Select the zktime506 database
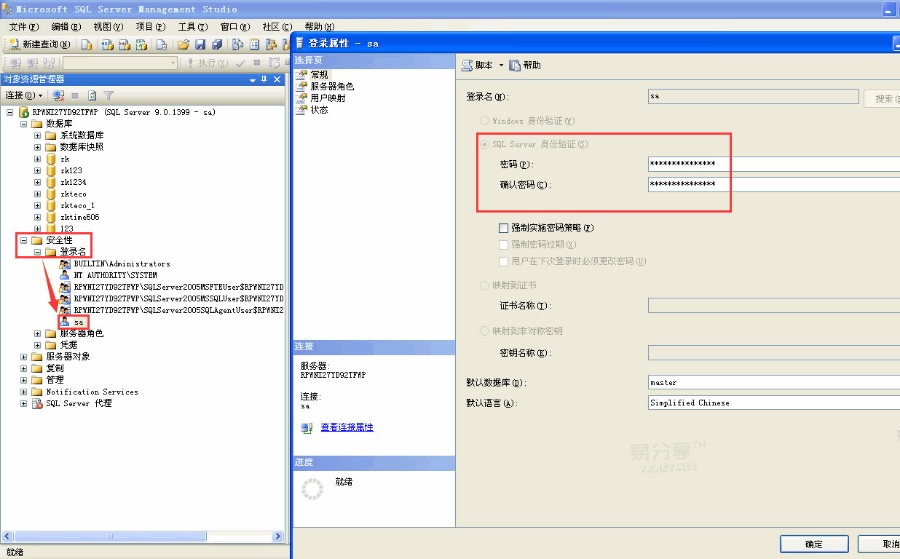This screenshot has width=900, height=559. point(79,218)
